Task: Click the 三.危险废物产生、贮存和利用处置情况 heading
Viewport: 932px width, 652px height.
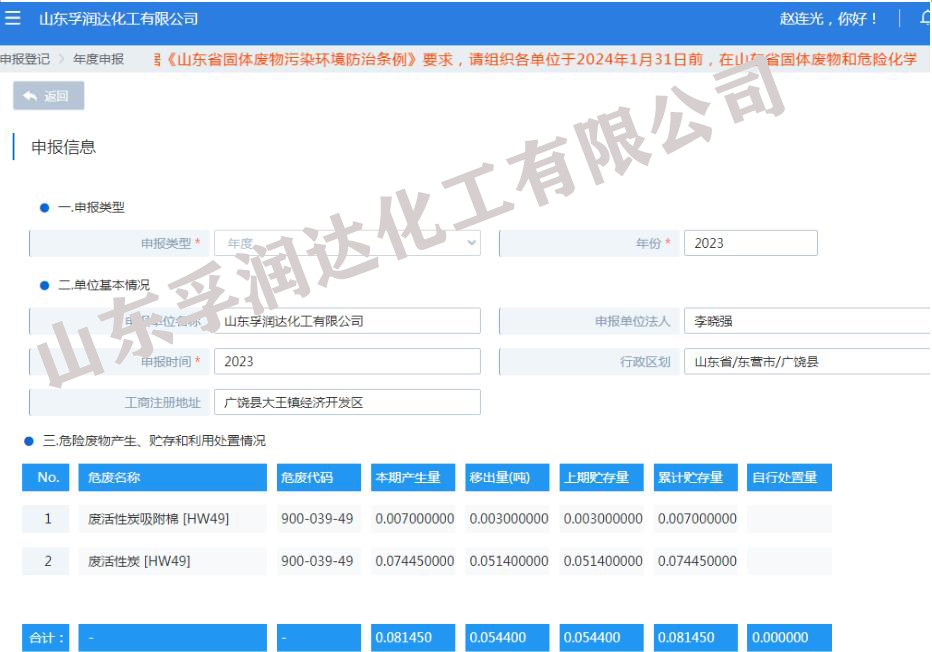Action: point(154,441)
